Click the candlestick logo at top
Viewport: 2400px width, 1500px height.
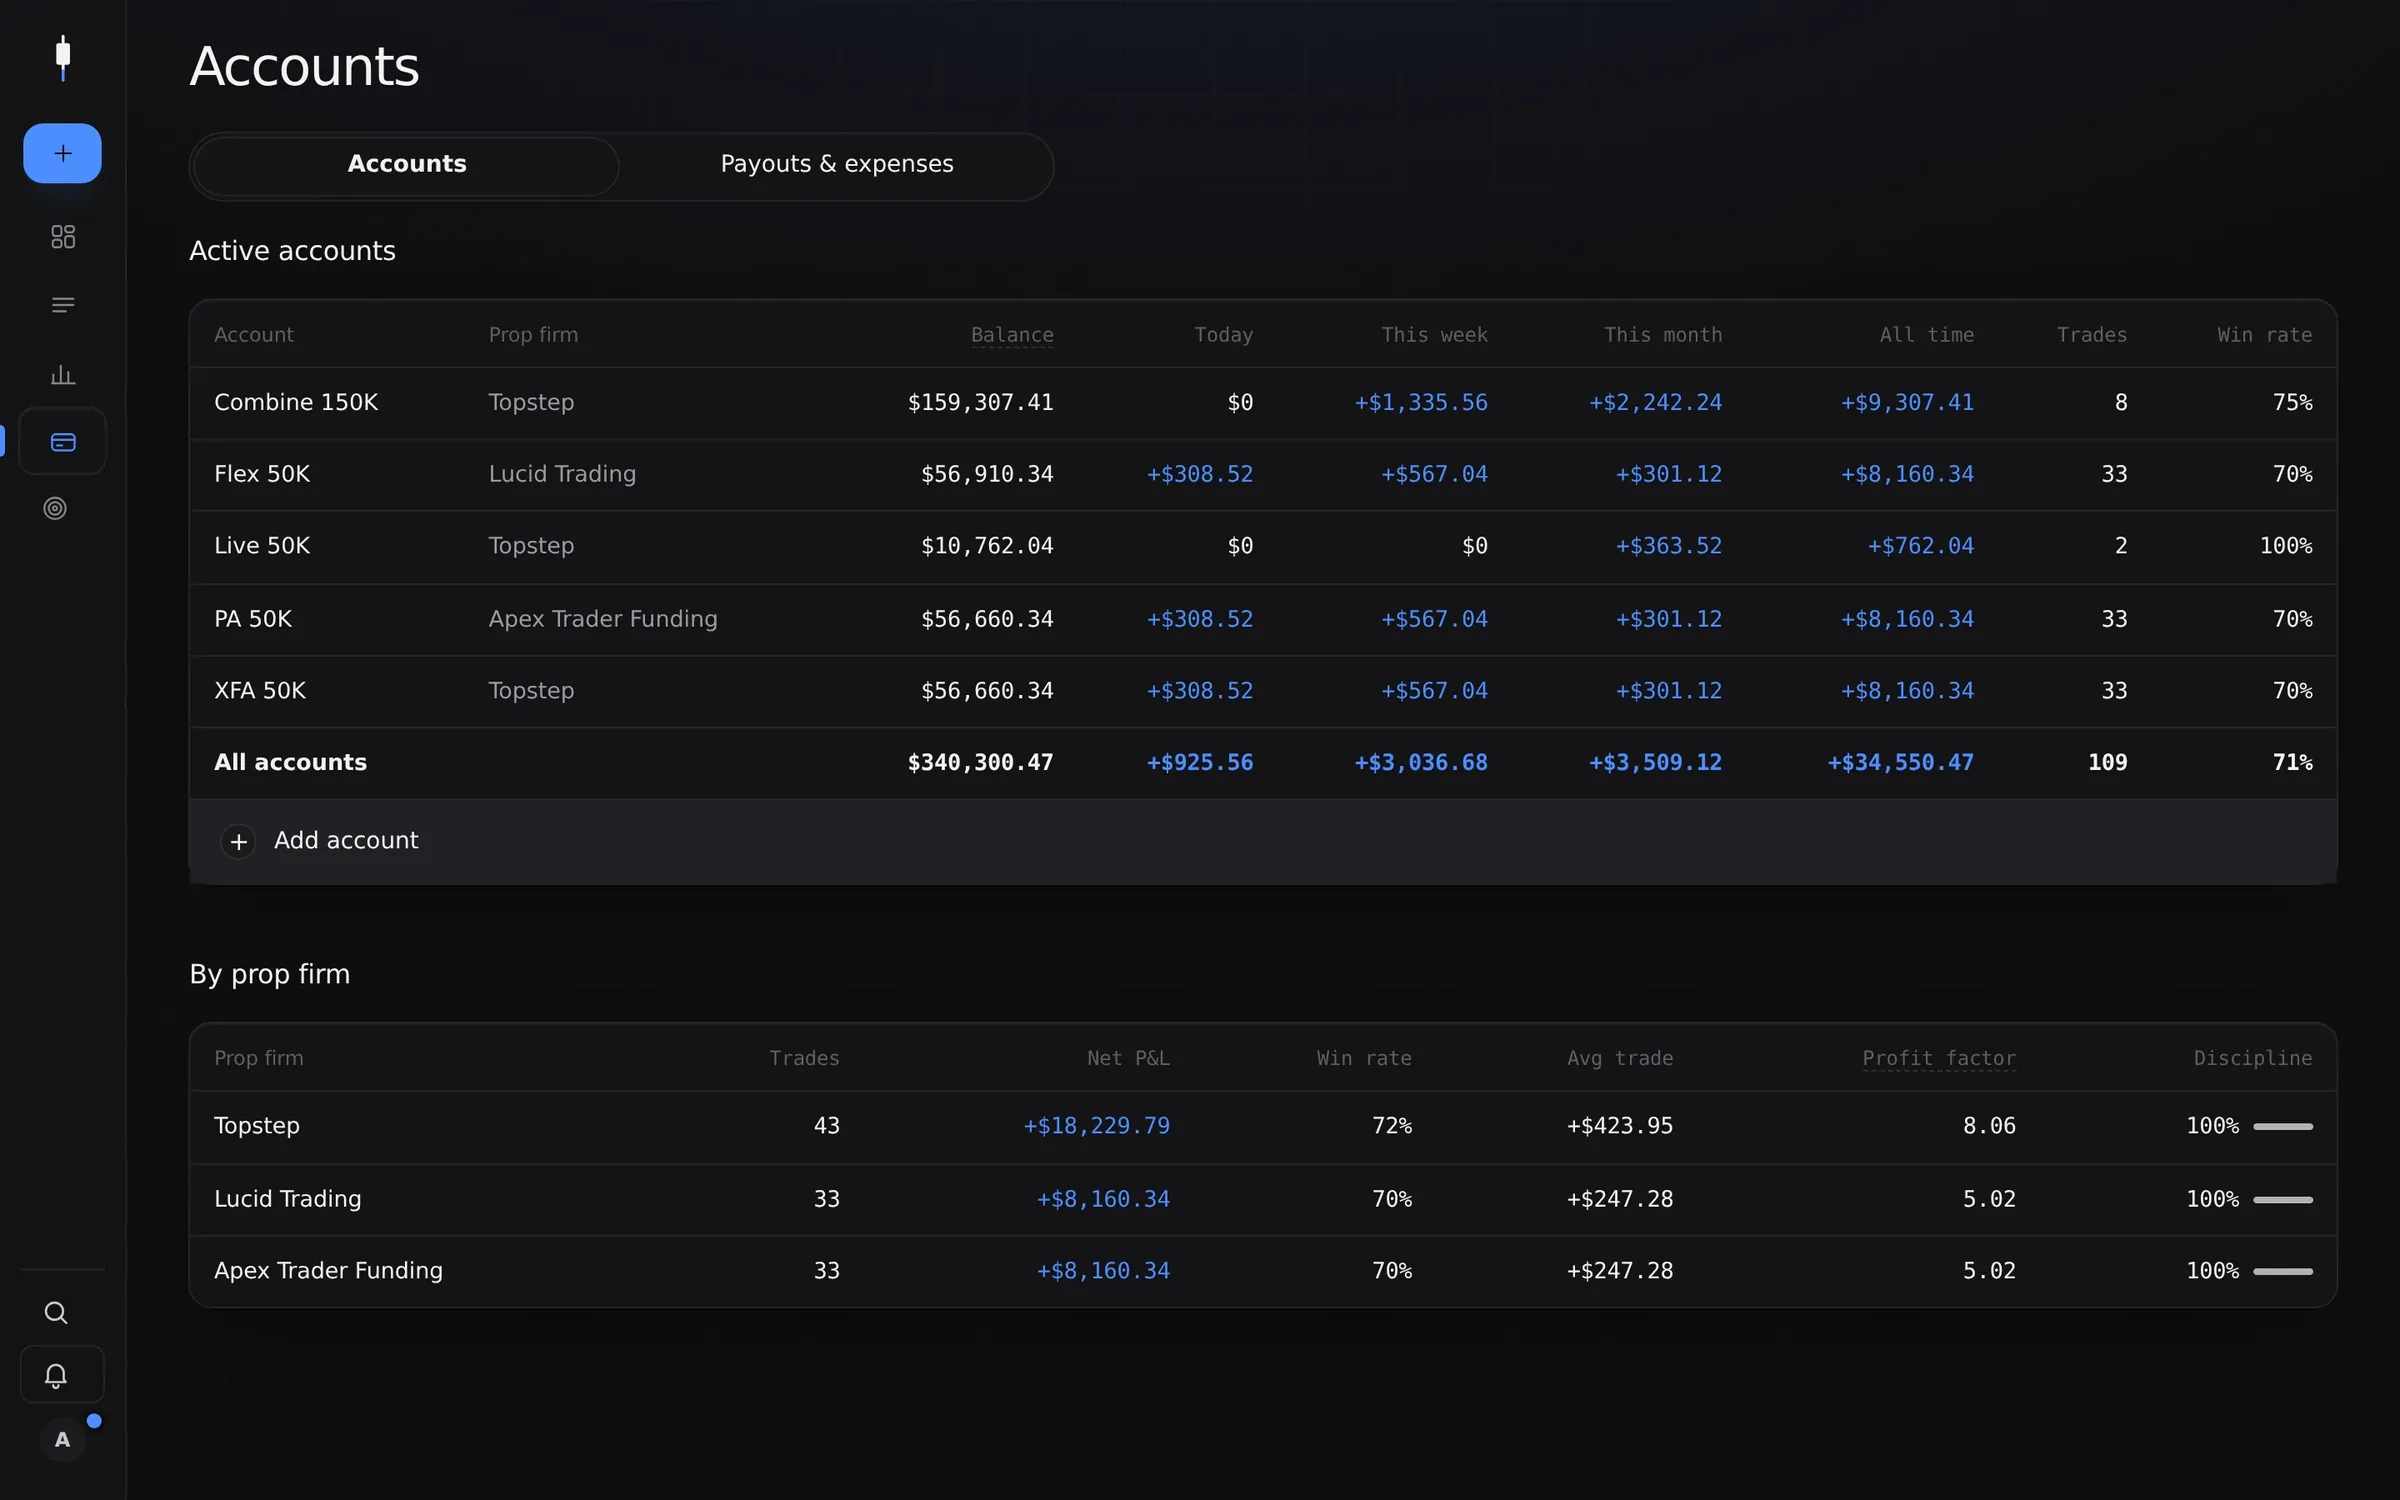click(63, 57)
